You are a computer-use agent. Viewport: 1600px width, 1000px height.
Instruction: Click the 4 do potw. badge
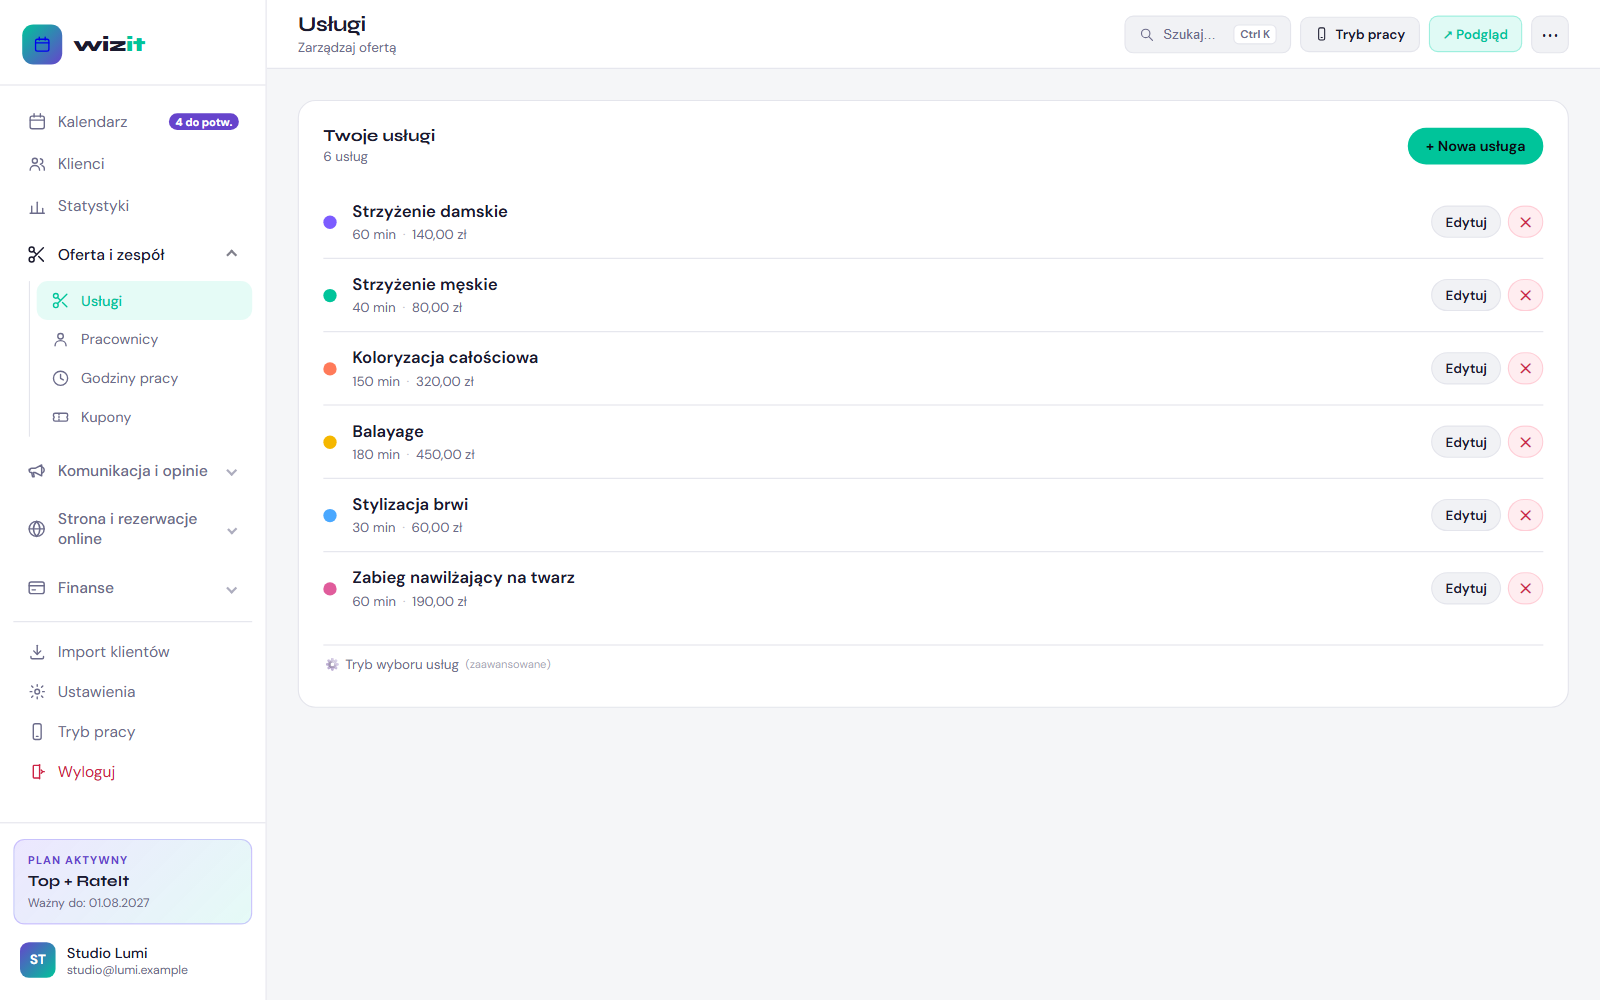pos(204,122)
